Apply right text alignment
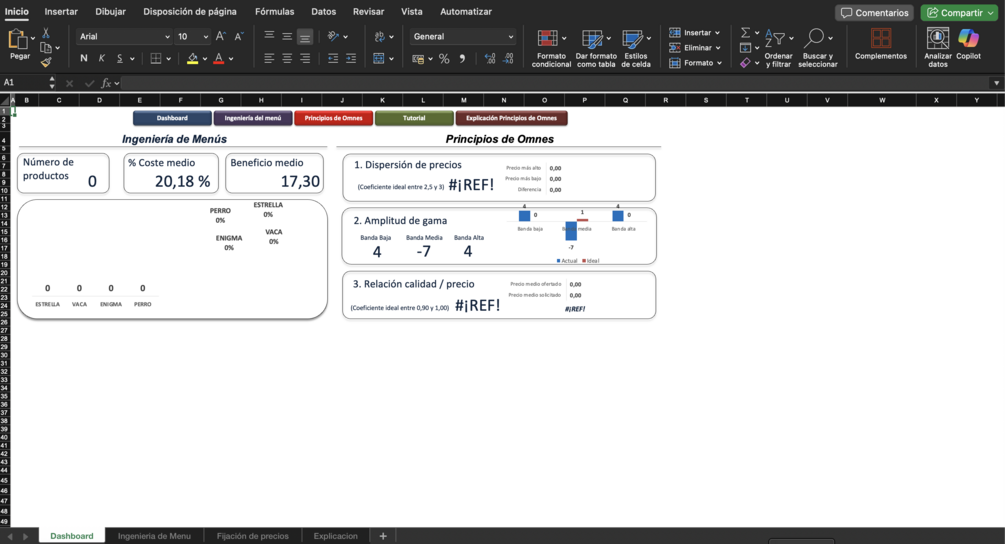Image resolution: width=1005 pixels, height=544 pixels. [x=305, y=58]
